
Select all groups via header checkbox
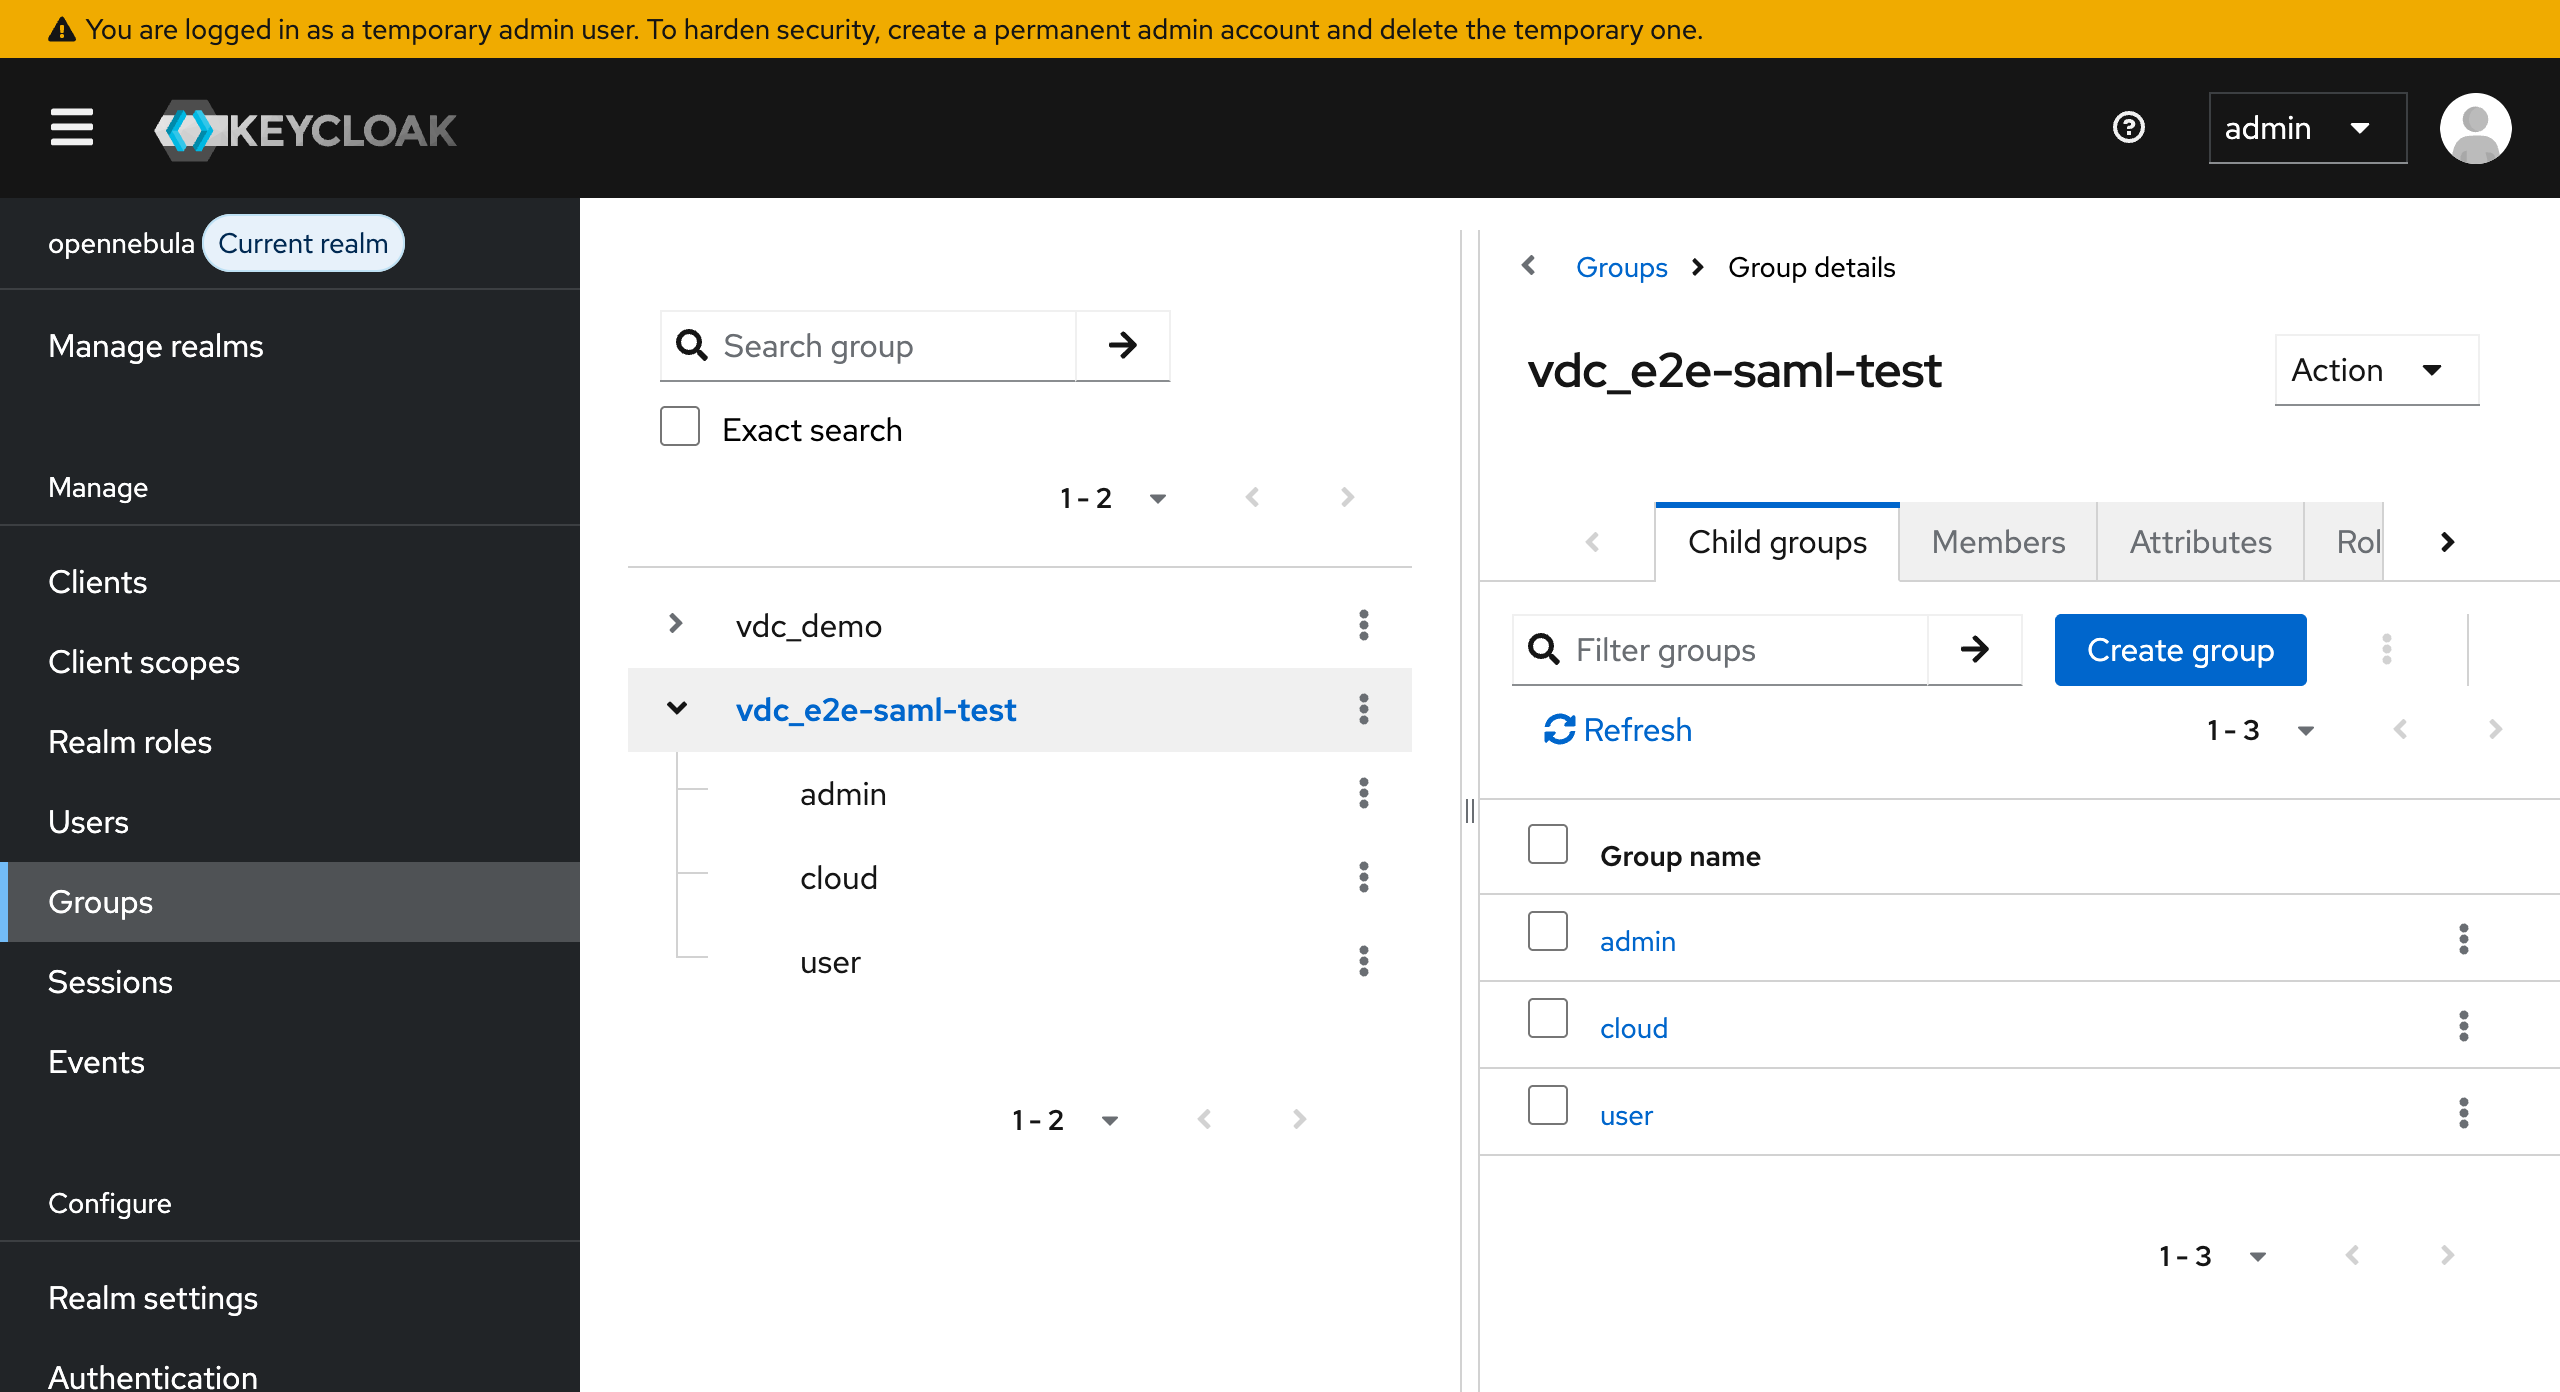point(1547,845)
